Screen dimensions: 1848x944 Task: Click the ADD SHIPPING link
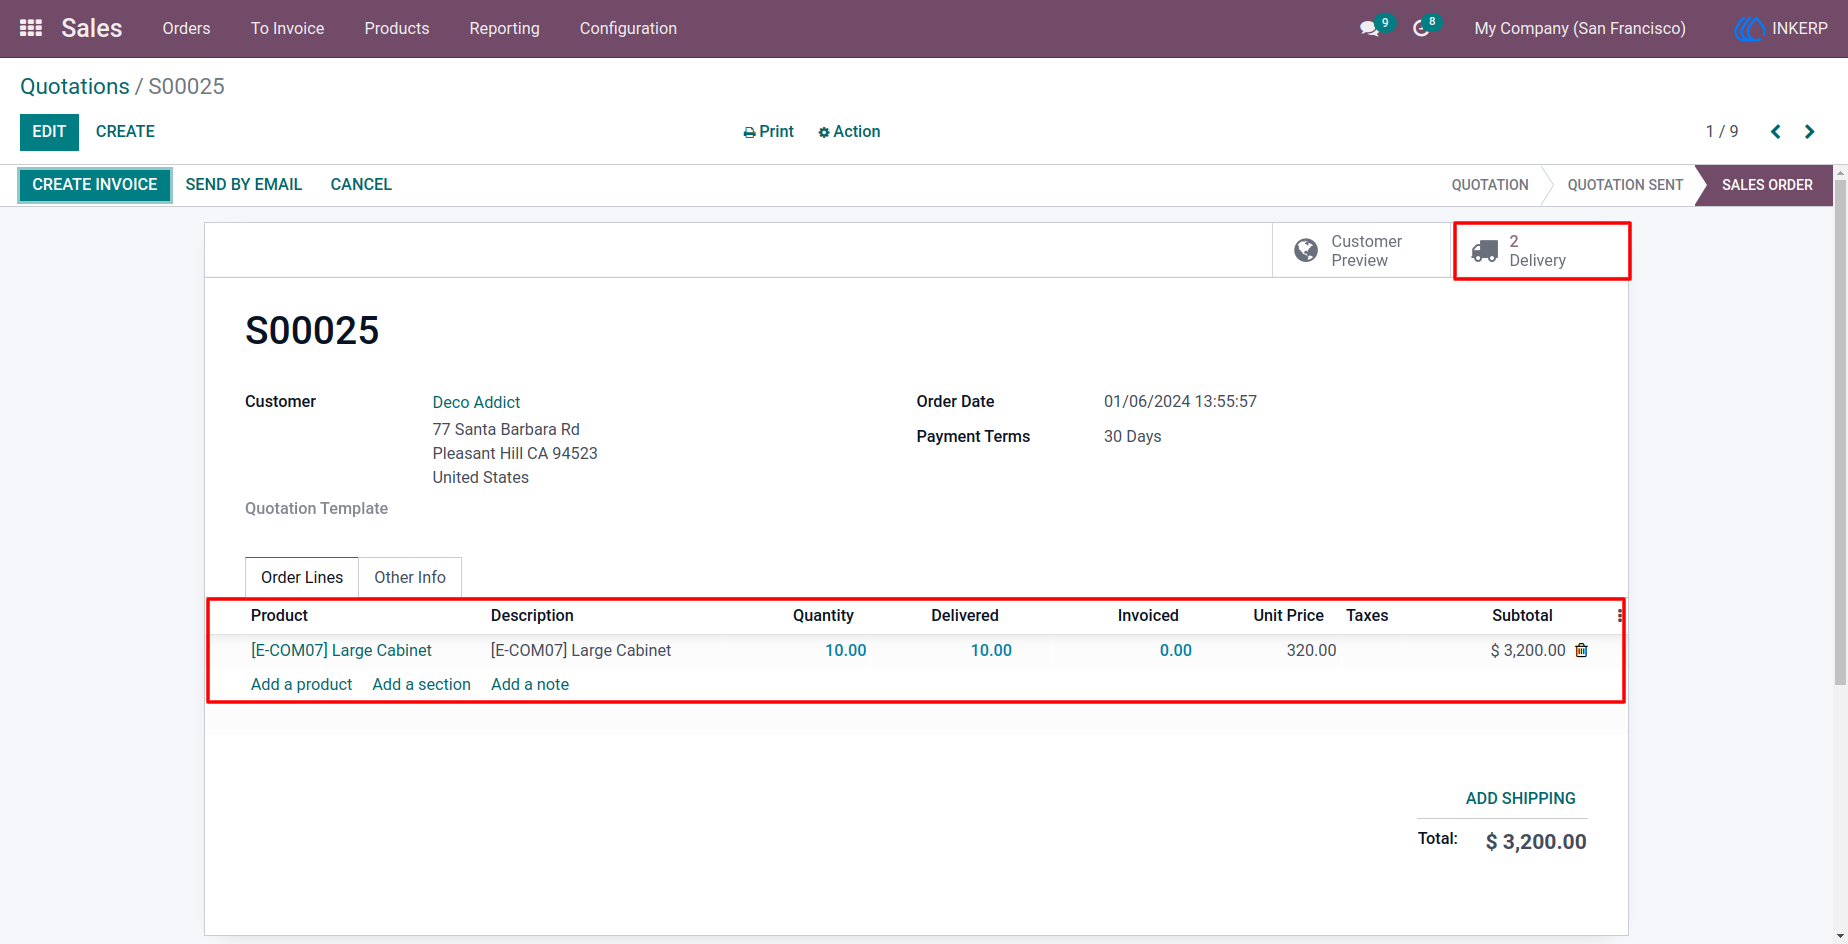click(x=1520, y=799)
